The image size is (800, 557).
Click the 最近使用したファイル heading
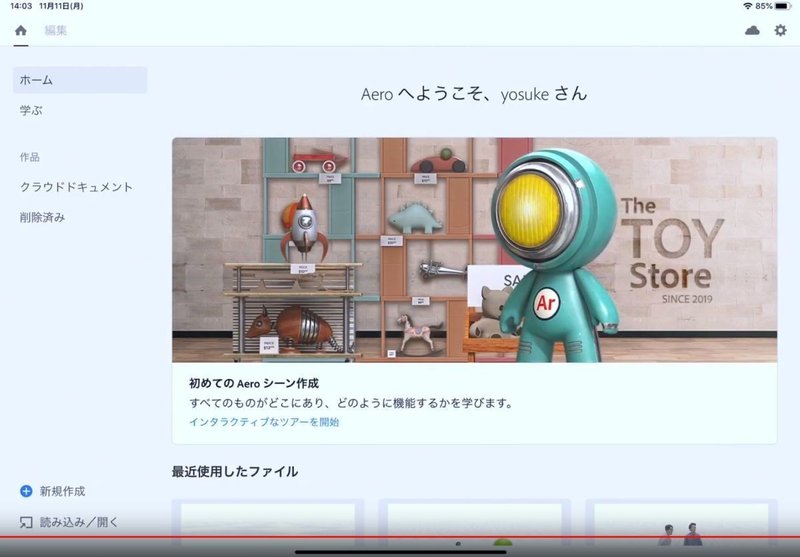[x=235, y=471]
